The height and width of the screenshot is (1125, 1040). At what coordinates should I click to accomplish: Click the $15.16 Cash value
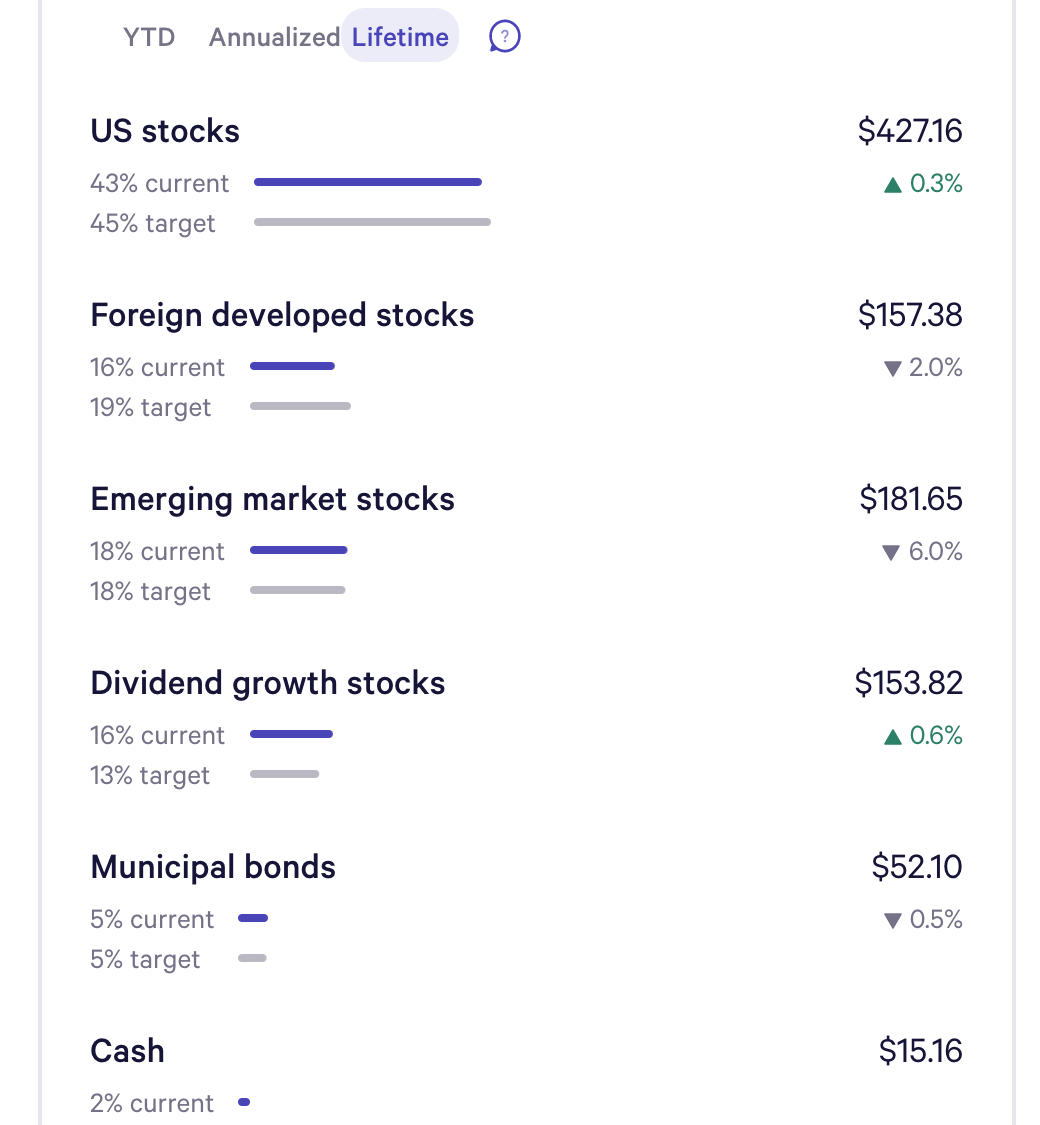coord(920,1051)
